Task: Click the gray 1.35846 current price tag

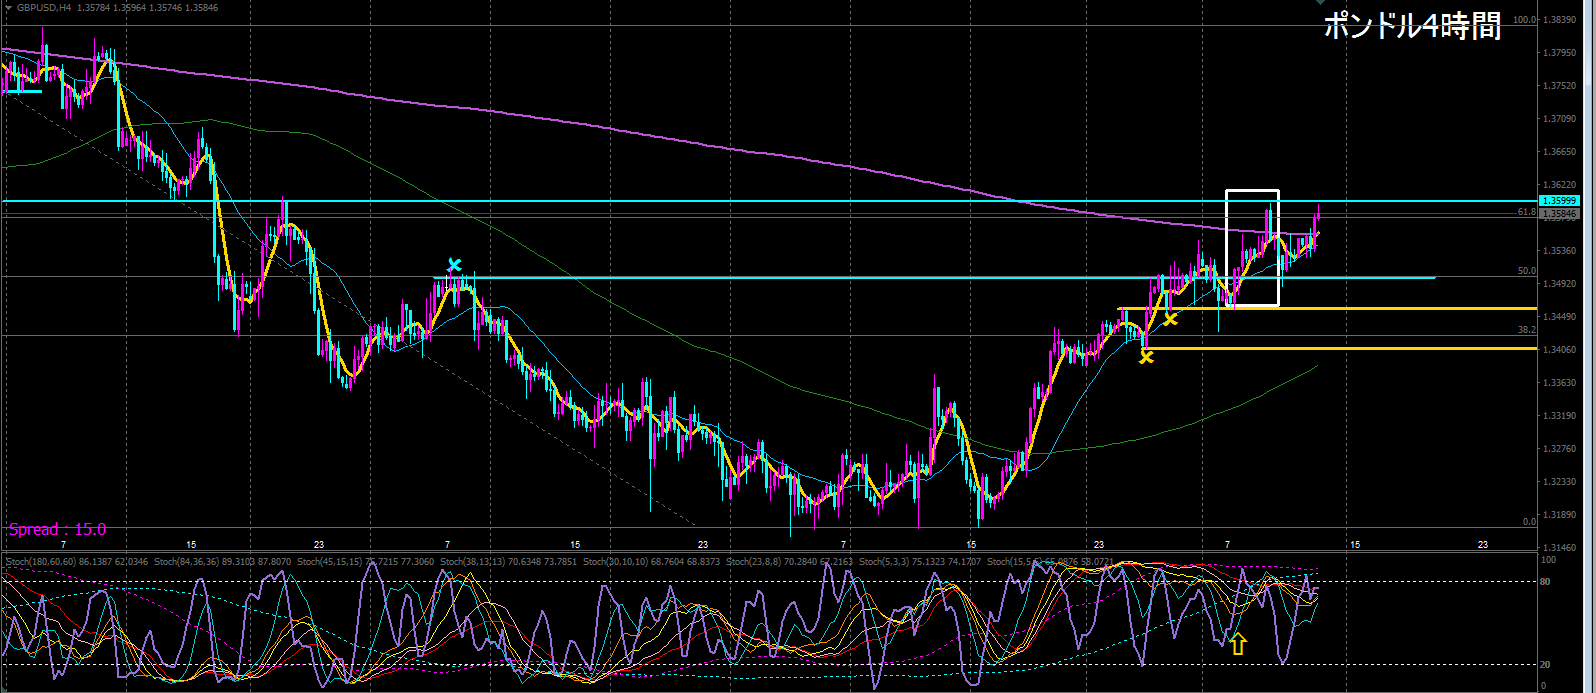Action: coord(1558,214)
